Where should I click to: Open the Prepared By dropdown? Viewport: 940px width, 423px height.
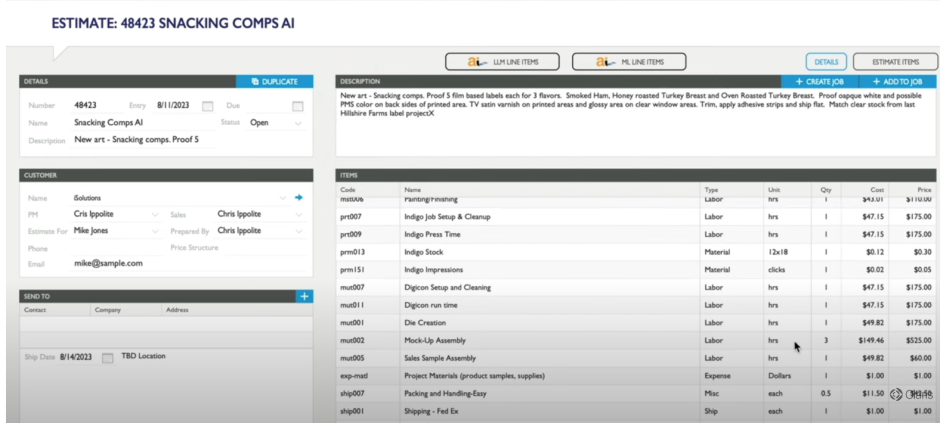(299, 231)
